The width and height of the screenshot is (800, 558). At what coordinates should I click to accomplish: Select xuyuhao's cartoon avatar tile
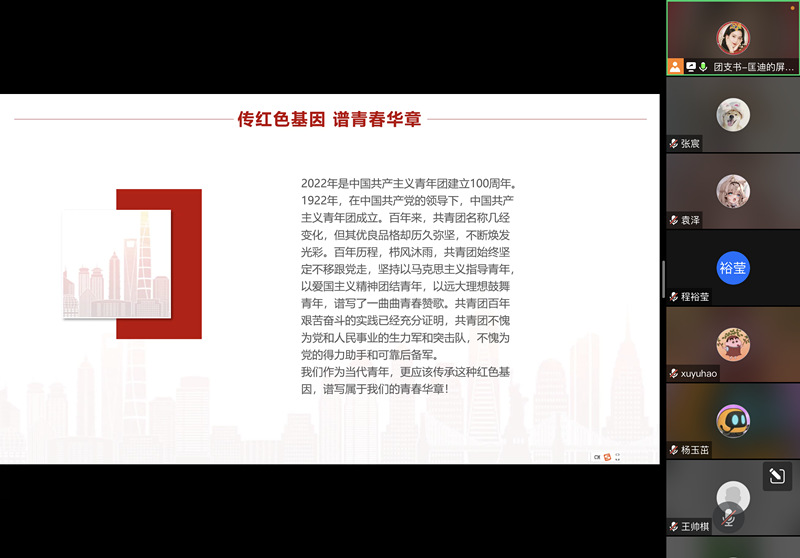pyautogui.click(x=733, y=344)
